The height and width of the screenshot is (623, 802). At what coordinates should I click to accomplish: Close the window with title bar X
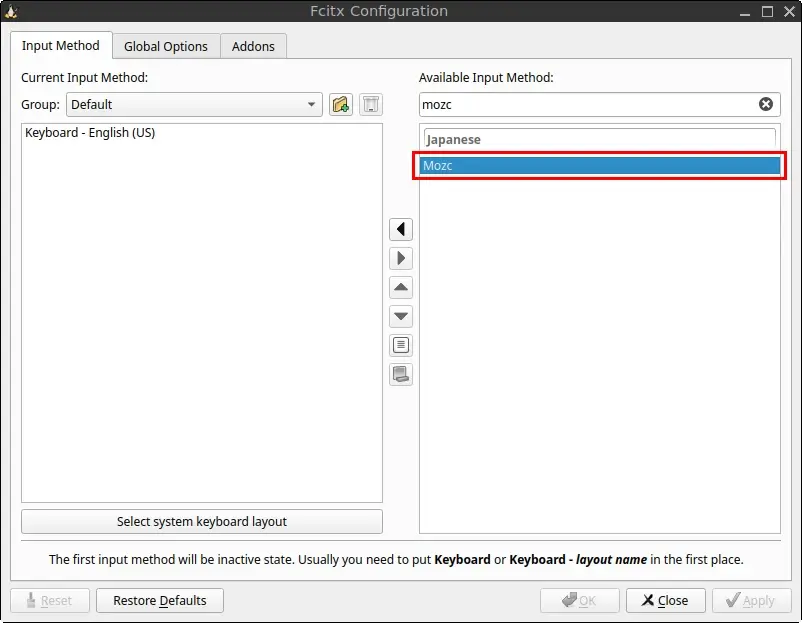[789, 11]
